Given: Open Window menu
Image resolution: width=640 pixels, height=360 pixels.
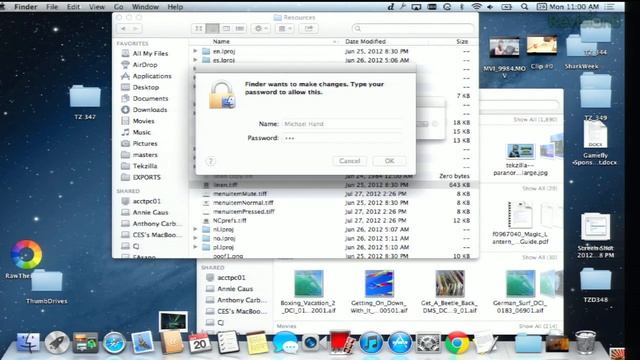Looking at the screenshot, I should pyautogui.click(x=145, y=7).
